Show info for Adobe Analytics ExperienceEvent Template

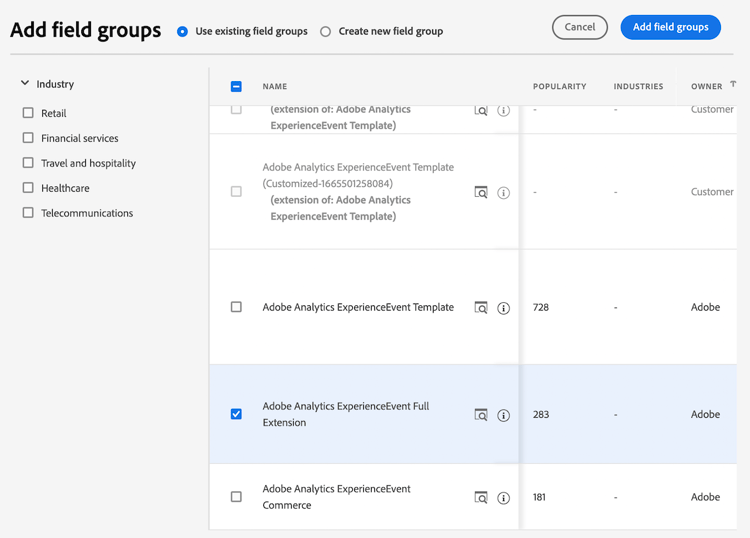tap(504, 308)
